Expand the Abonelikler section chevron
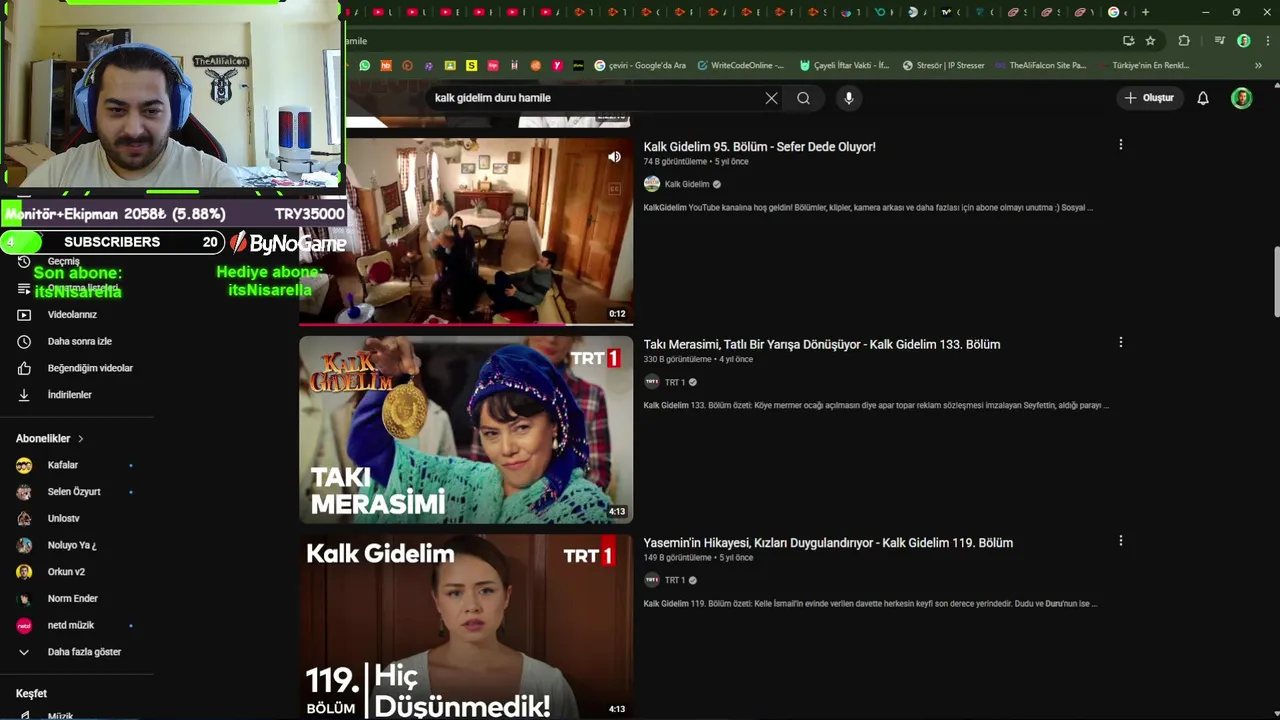The height and width of the screenshot is (720, 1280). tap(81, 439)
